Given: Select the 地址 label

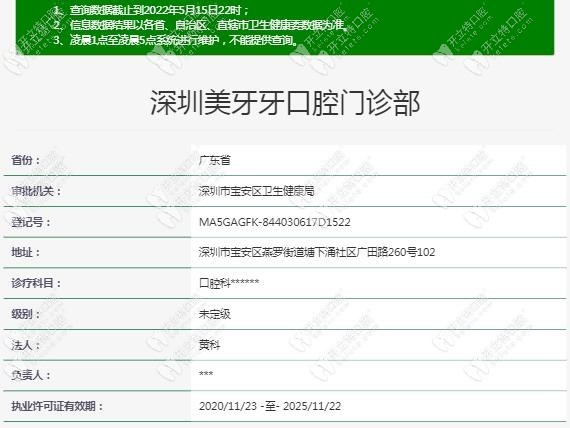Looking at the screenshot, I should click(x=25, y=252).
